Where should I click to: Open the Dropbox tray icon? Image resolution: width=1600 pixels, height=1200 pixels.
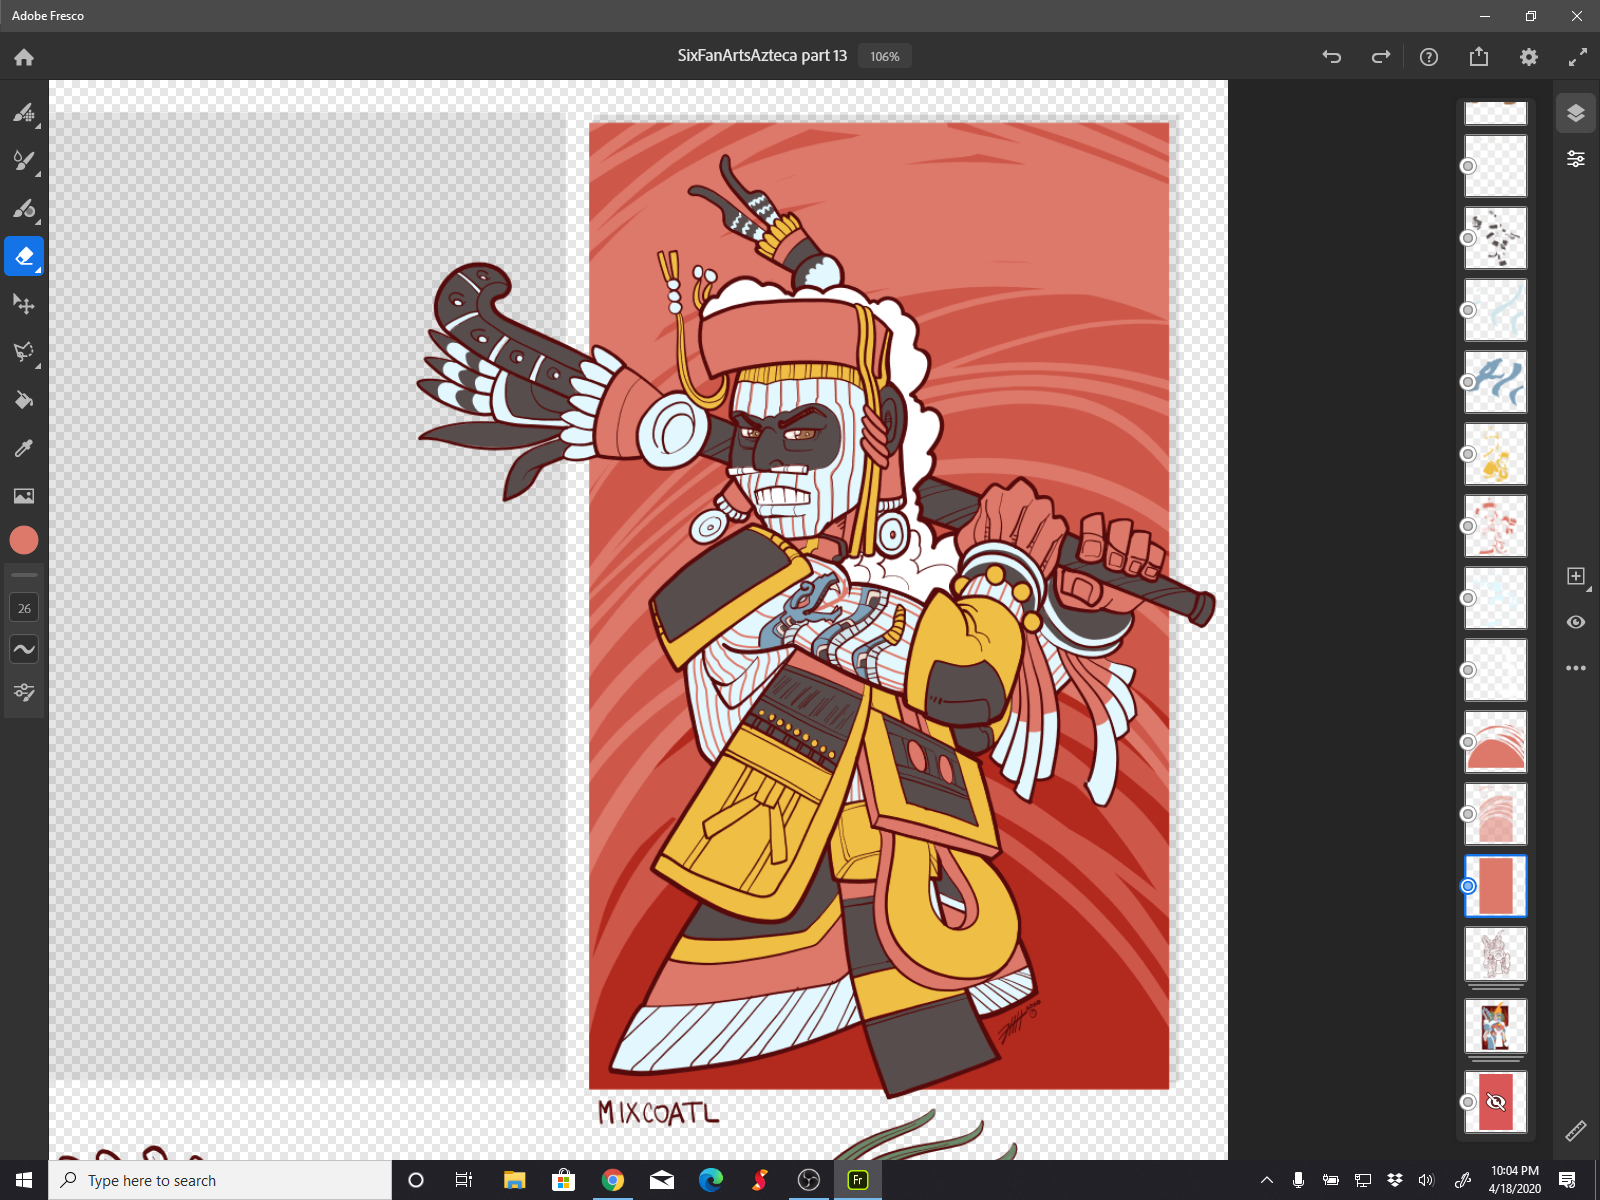(x=1395, y=1180)
